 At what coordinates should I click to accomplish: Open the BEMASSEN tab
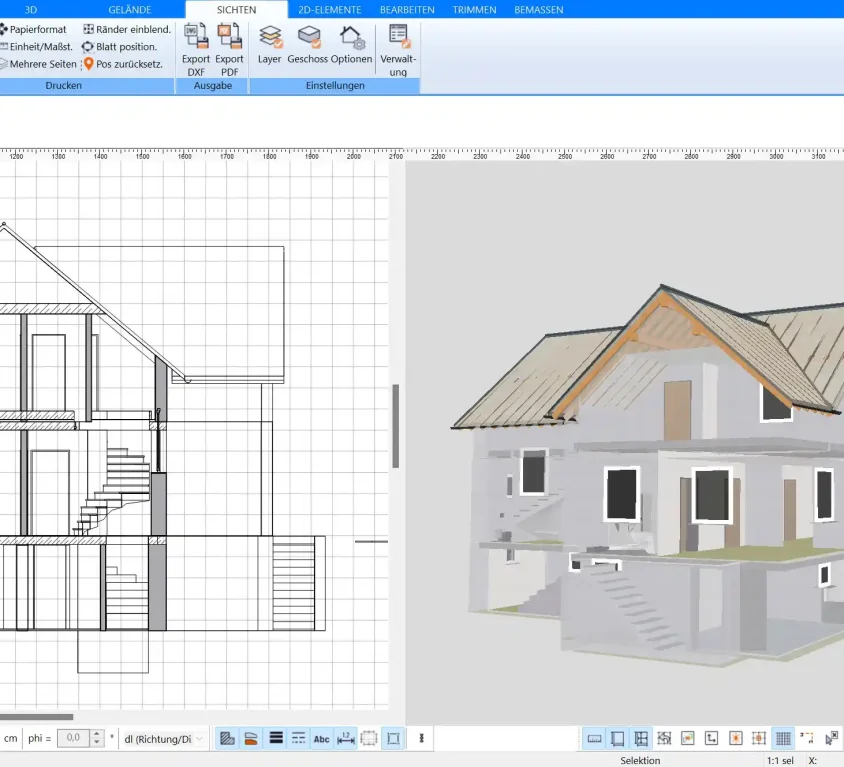coord(539,10)
